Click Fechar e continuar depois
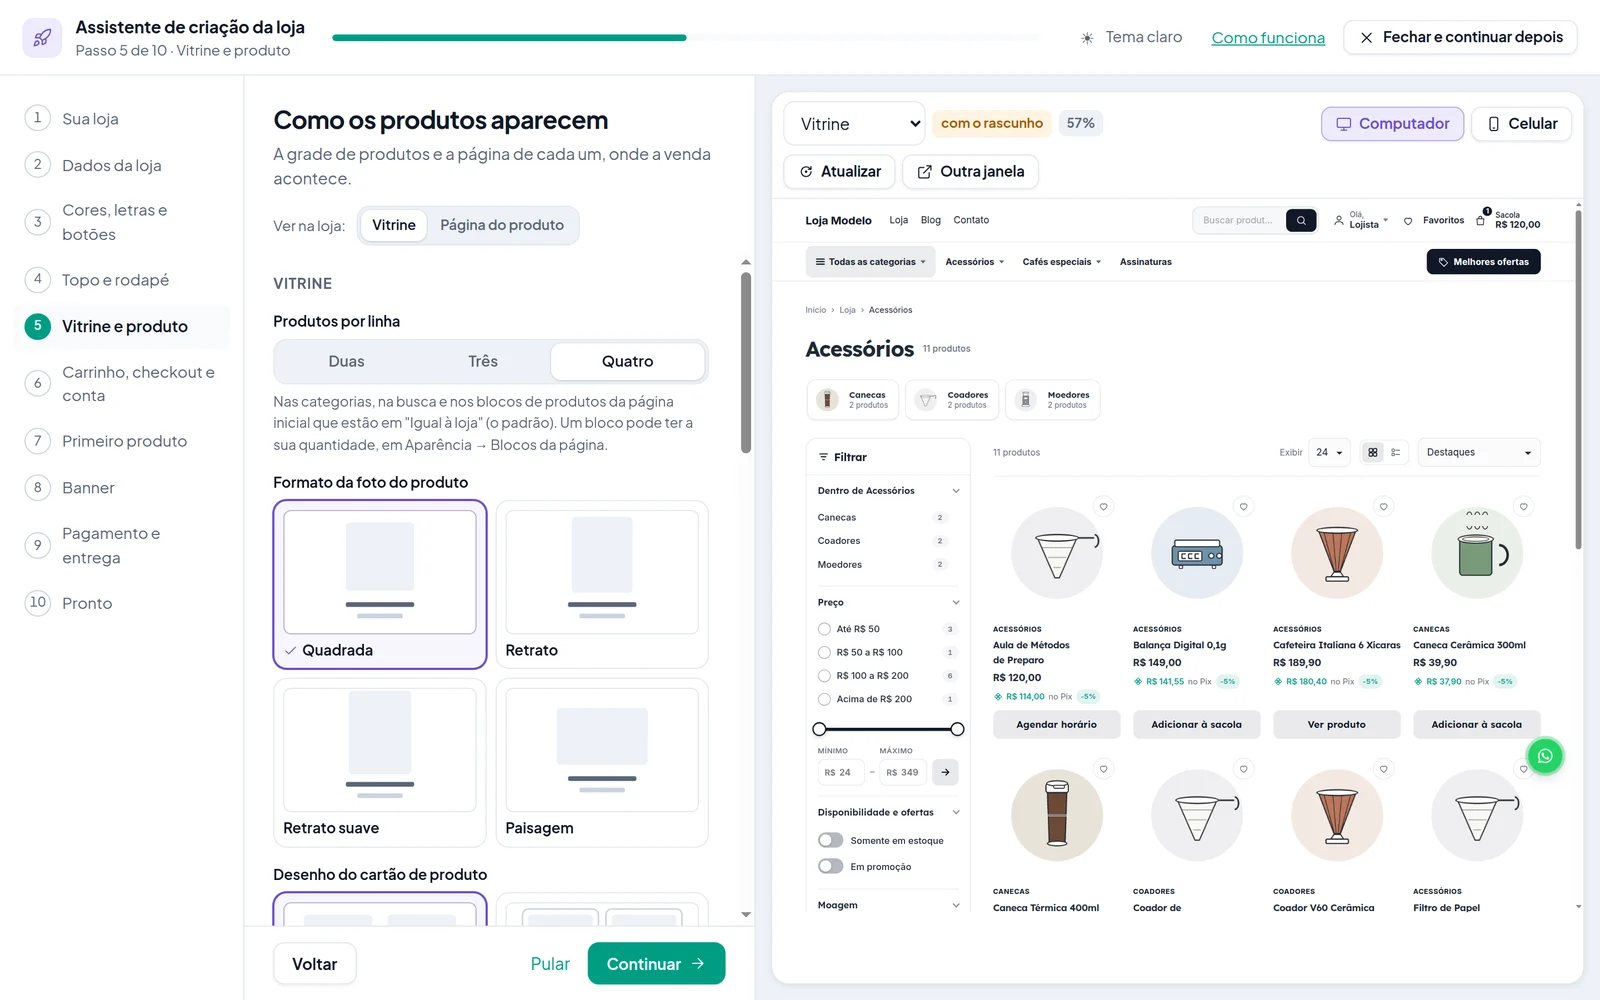1600x1000 pixels. (1461, 37)
